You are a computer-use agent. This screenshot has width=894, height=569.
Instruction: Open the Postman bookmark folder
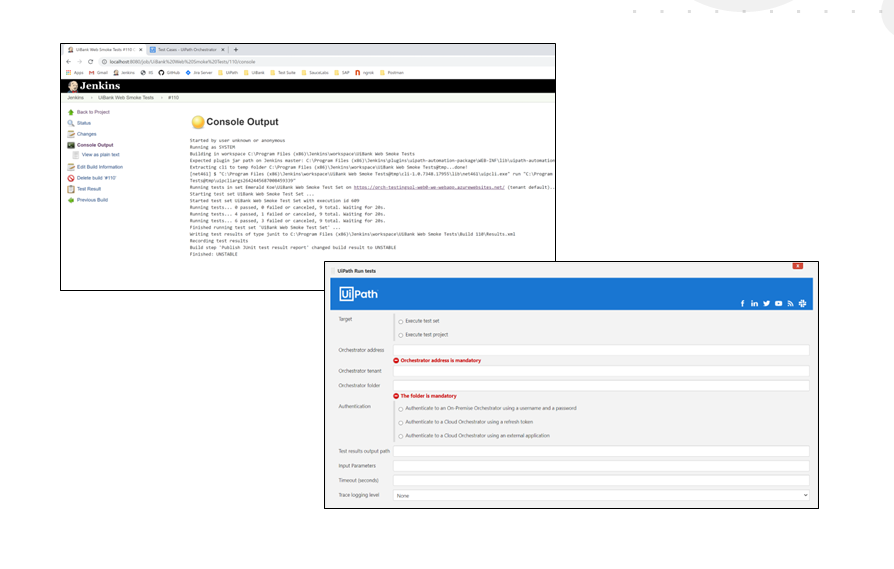pyautogui.click(x=392, y=72)
